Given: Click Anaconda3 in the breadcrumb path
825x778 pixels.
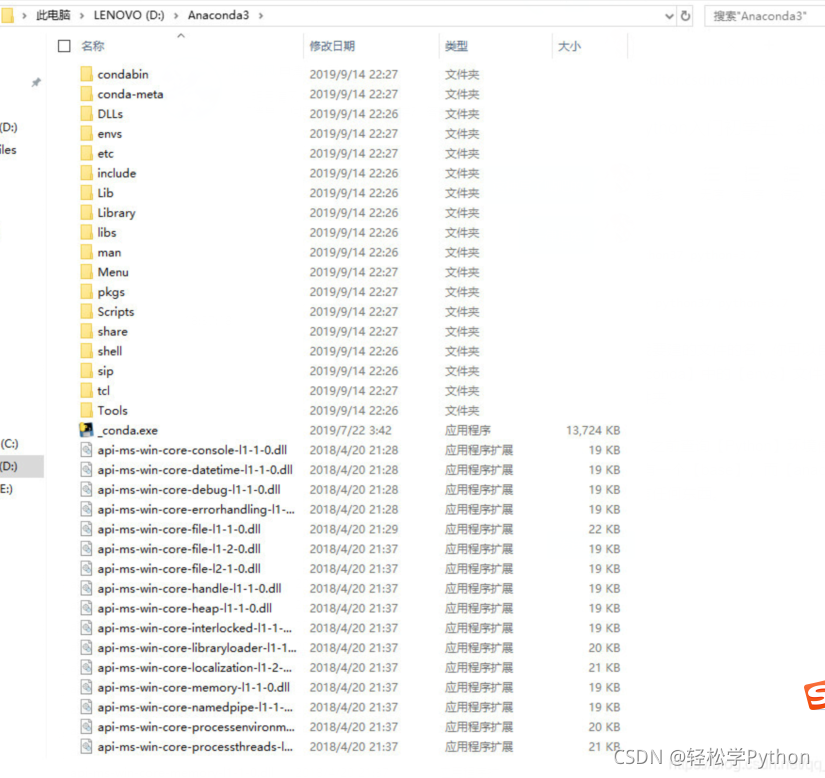Looking at the screenshot, I should pyautogui.click(x=218, y=15).
